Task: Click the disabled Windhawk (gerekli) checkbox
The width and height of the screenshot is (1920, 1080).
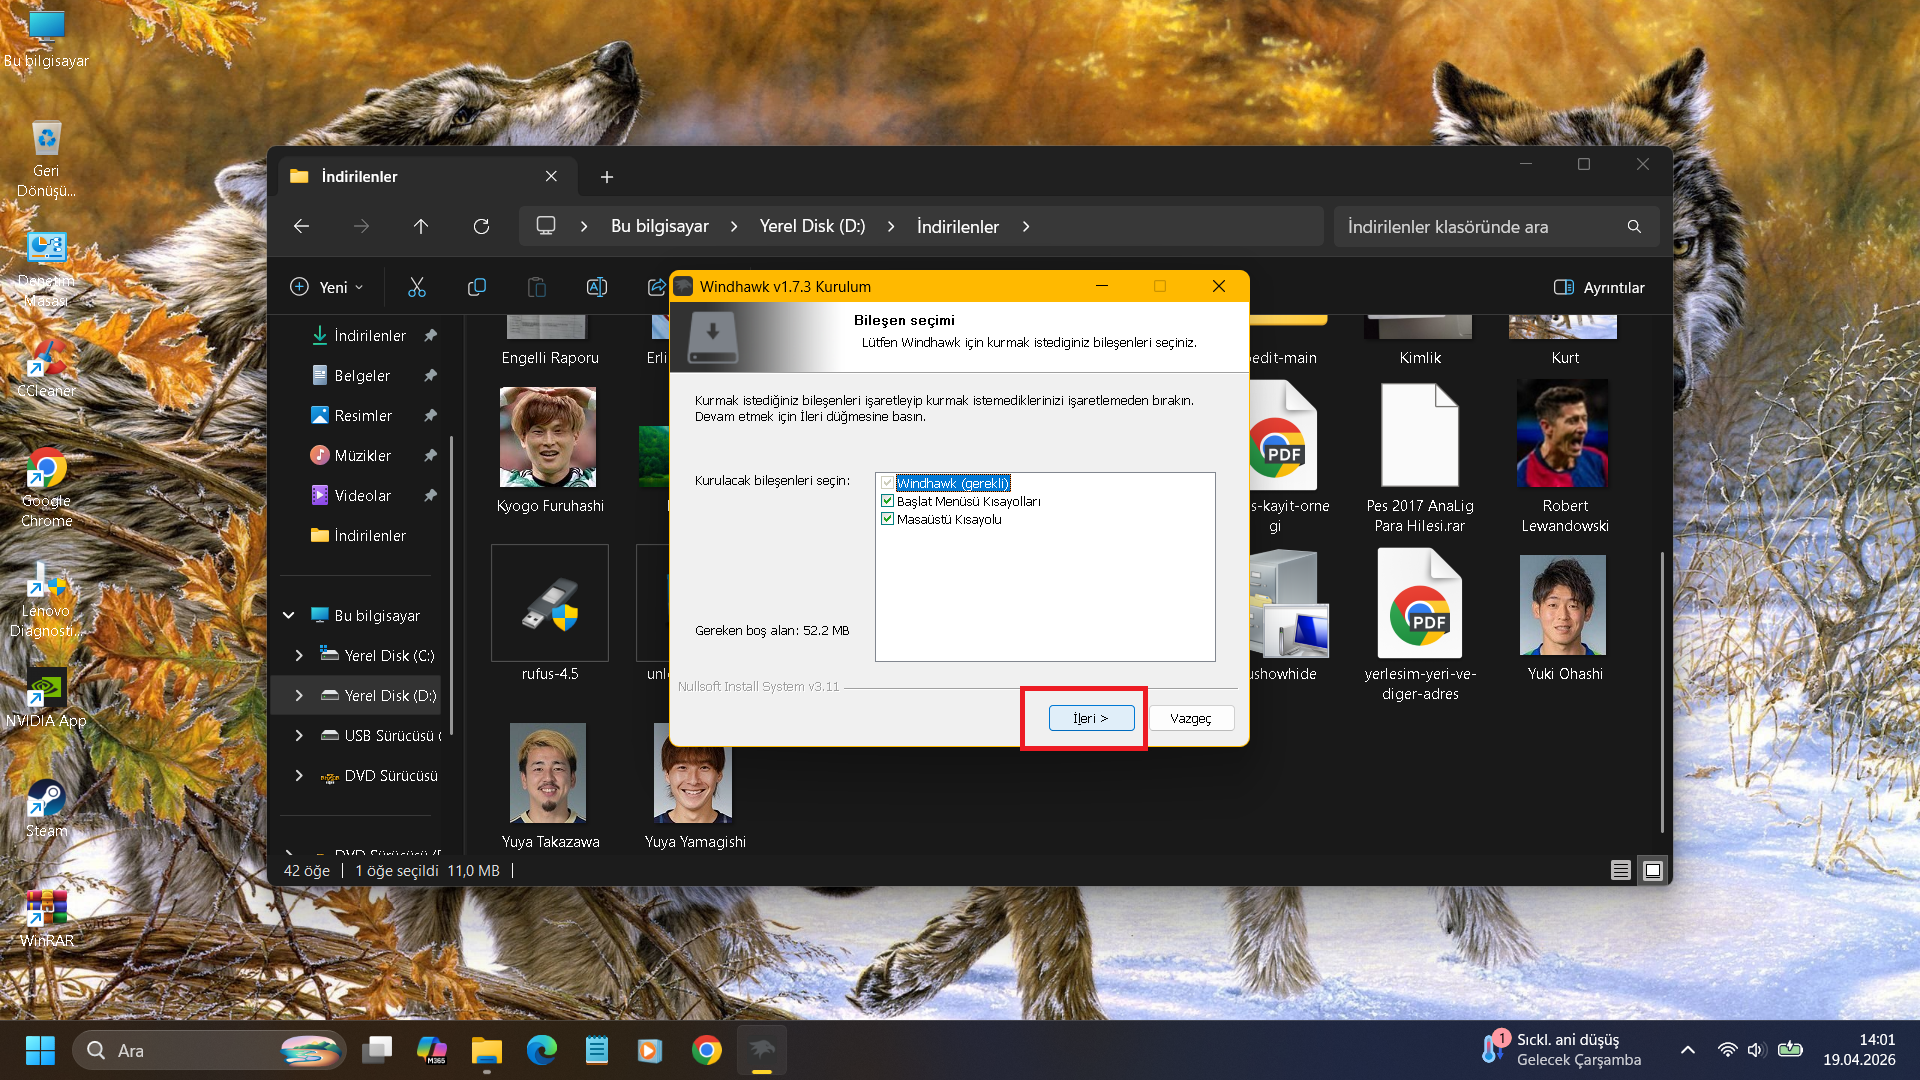Action: (x=887, y=483)
